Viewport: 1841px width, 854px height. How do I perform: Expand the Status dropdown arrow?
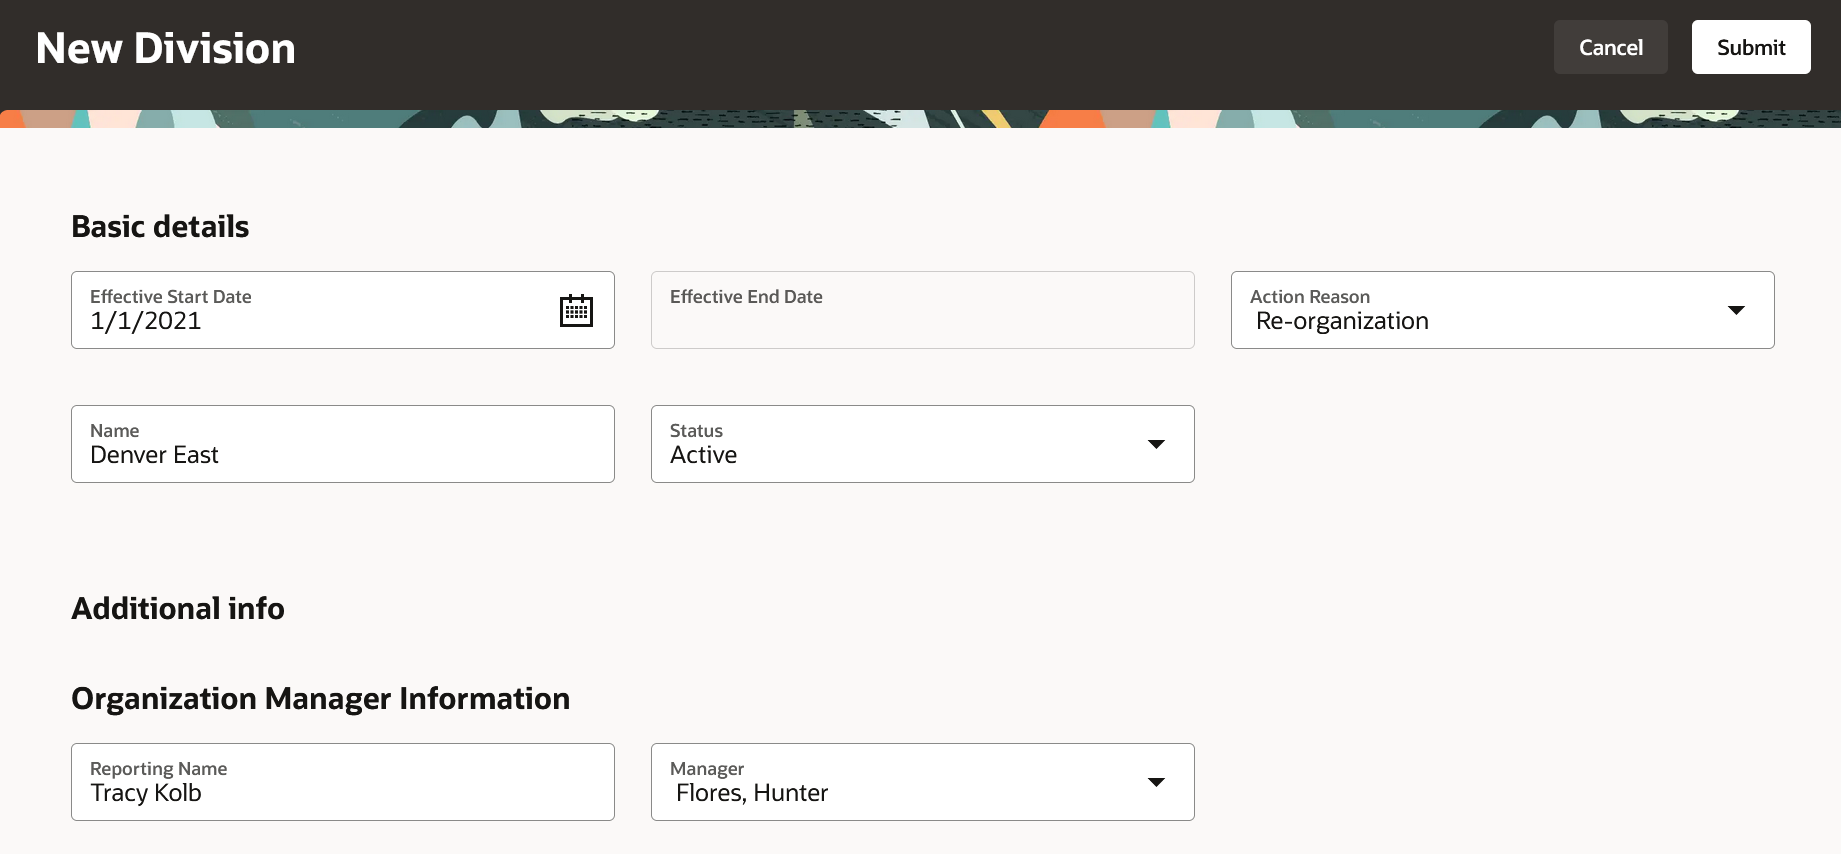click(1157, 444)
